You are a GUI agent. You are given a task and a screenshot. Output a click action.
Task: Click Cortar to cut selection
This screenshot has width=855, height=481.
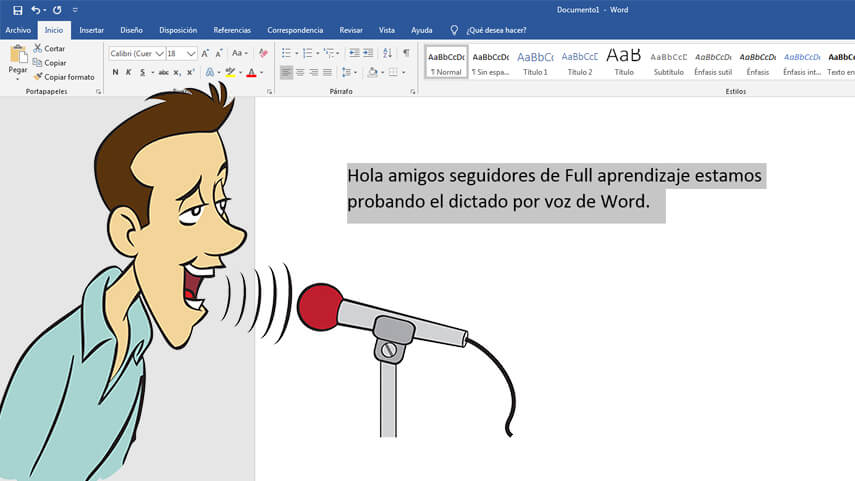pos(49,49)
